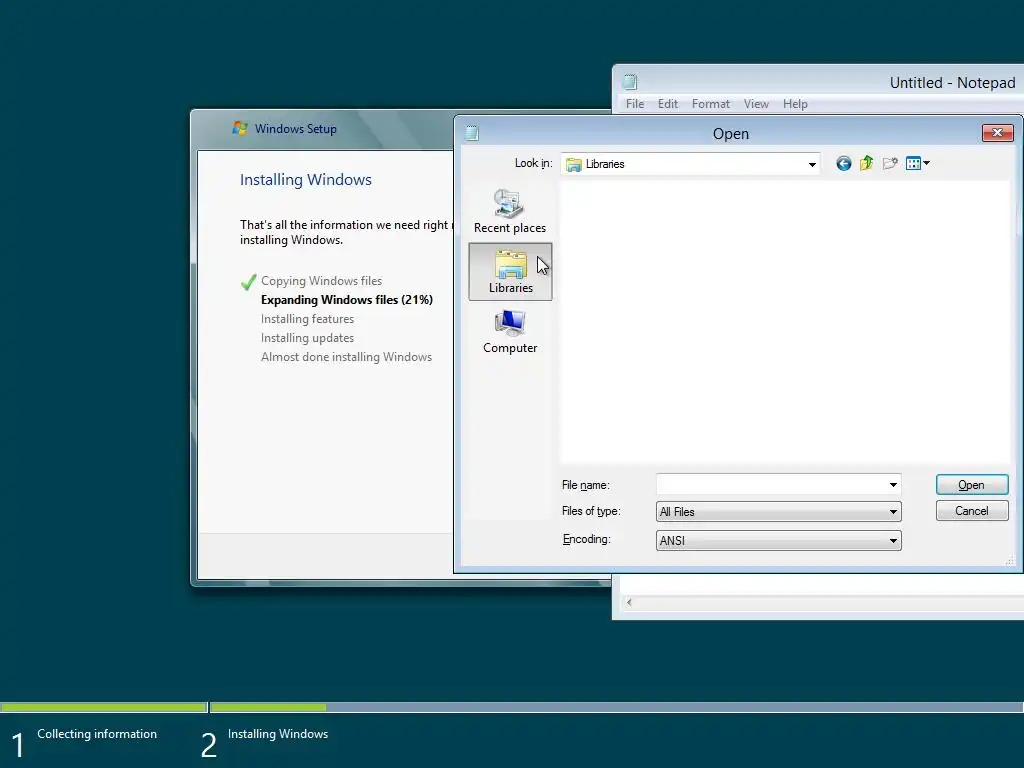Screen dimensions: 1024x768
Task: Click the 'Look in:' label
Action: pos(533,163)
